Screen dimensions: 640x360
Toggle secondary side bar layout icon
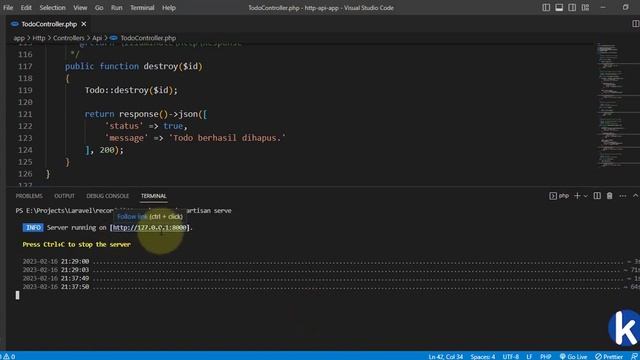click(572, 8)
